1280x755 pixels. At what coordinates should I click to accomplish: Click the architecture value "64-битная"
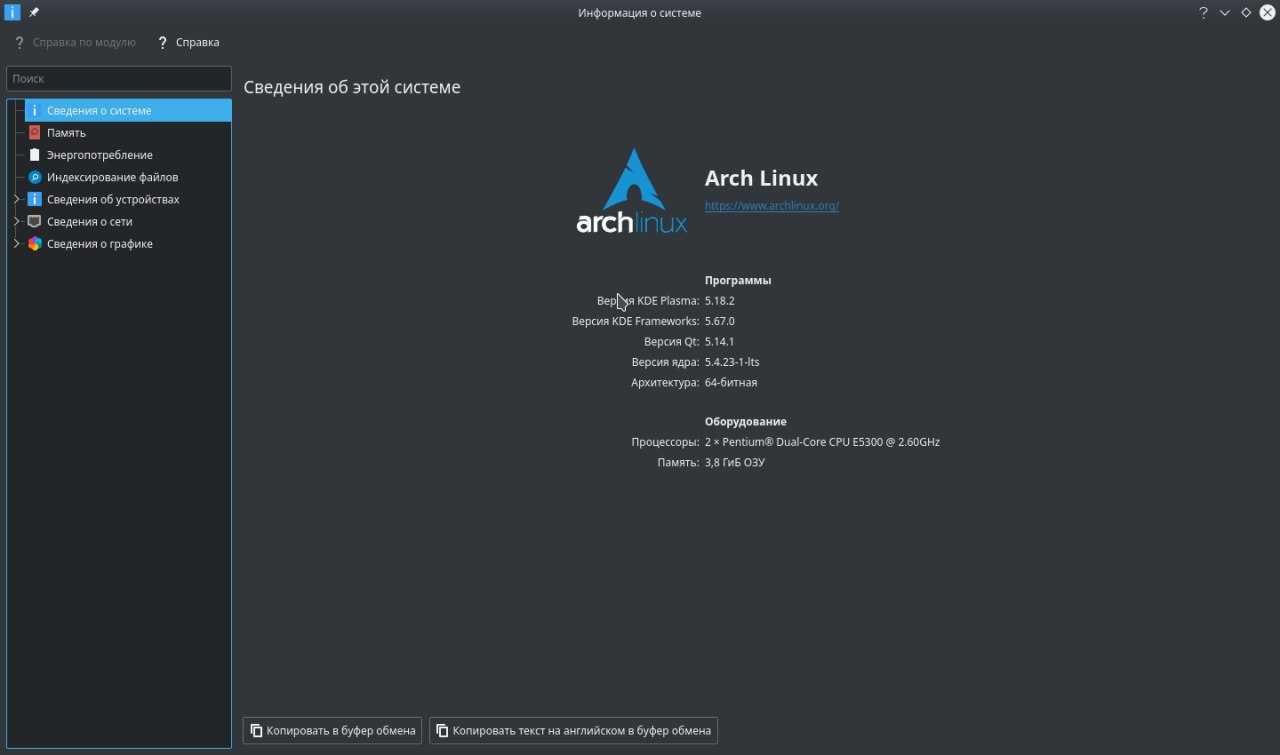pyautogui.click(x=731, y=383)
